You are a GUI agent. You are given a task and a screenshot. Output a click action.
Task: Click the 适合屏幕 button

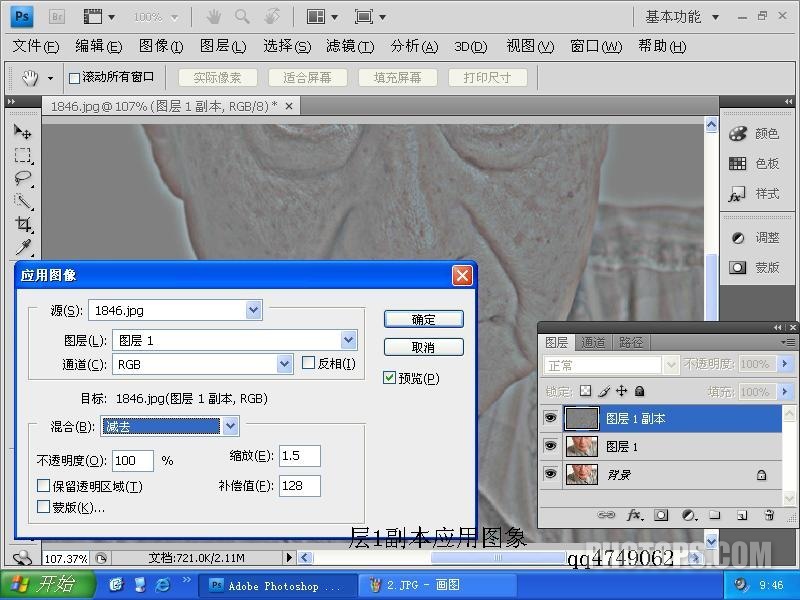tap(307, 78)
